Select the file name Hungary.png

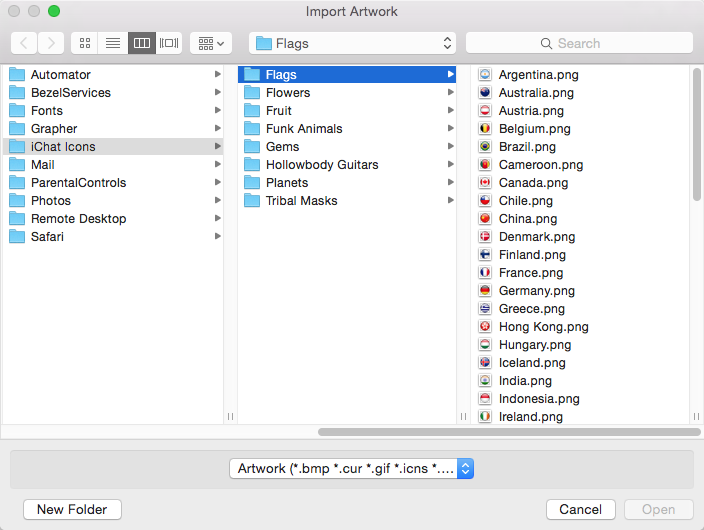[535, 344]
